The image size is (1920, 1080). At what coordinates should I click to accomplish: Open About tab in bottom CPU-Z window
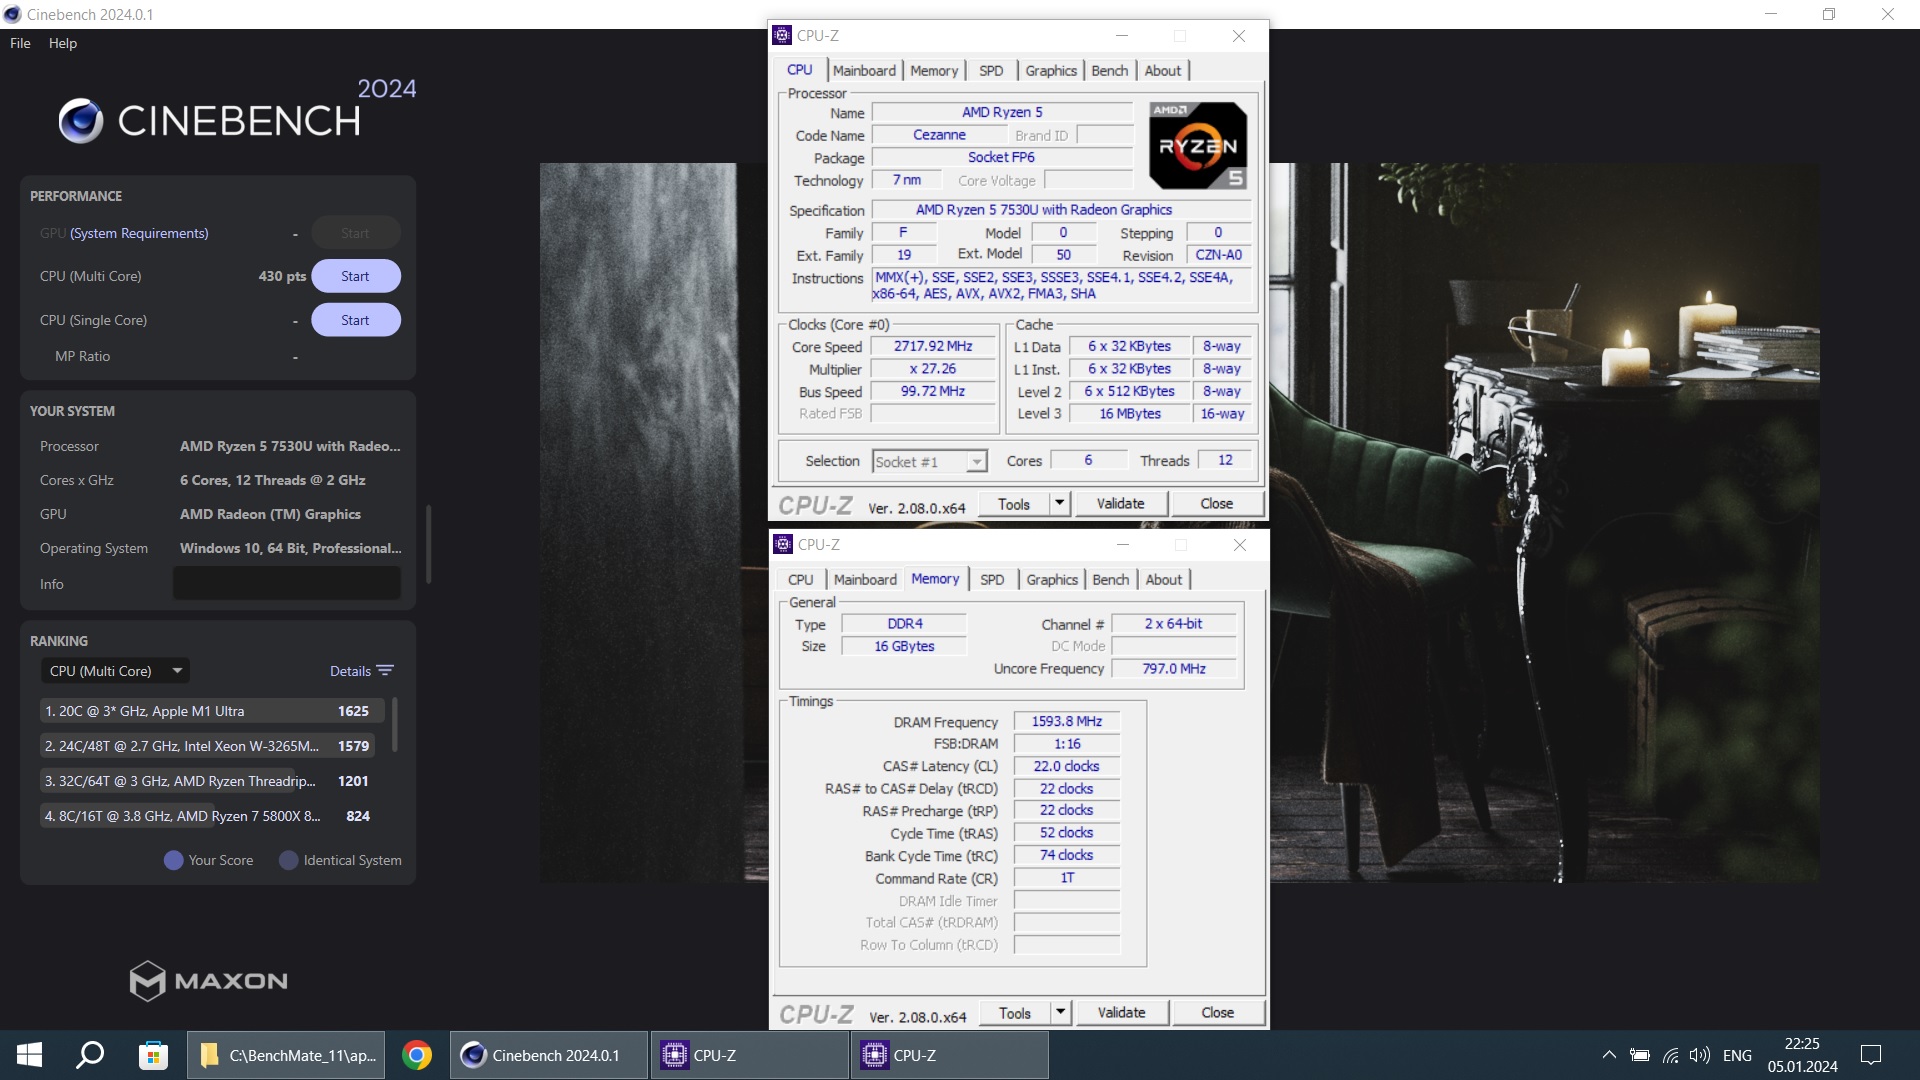point(1164,579)
